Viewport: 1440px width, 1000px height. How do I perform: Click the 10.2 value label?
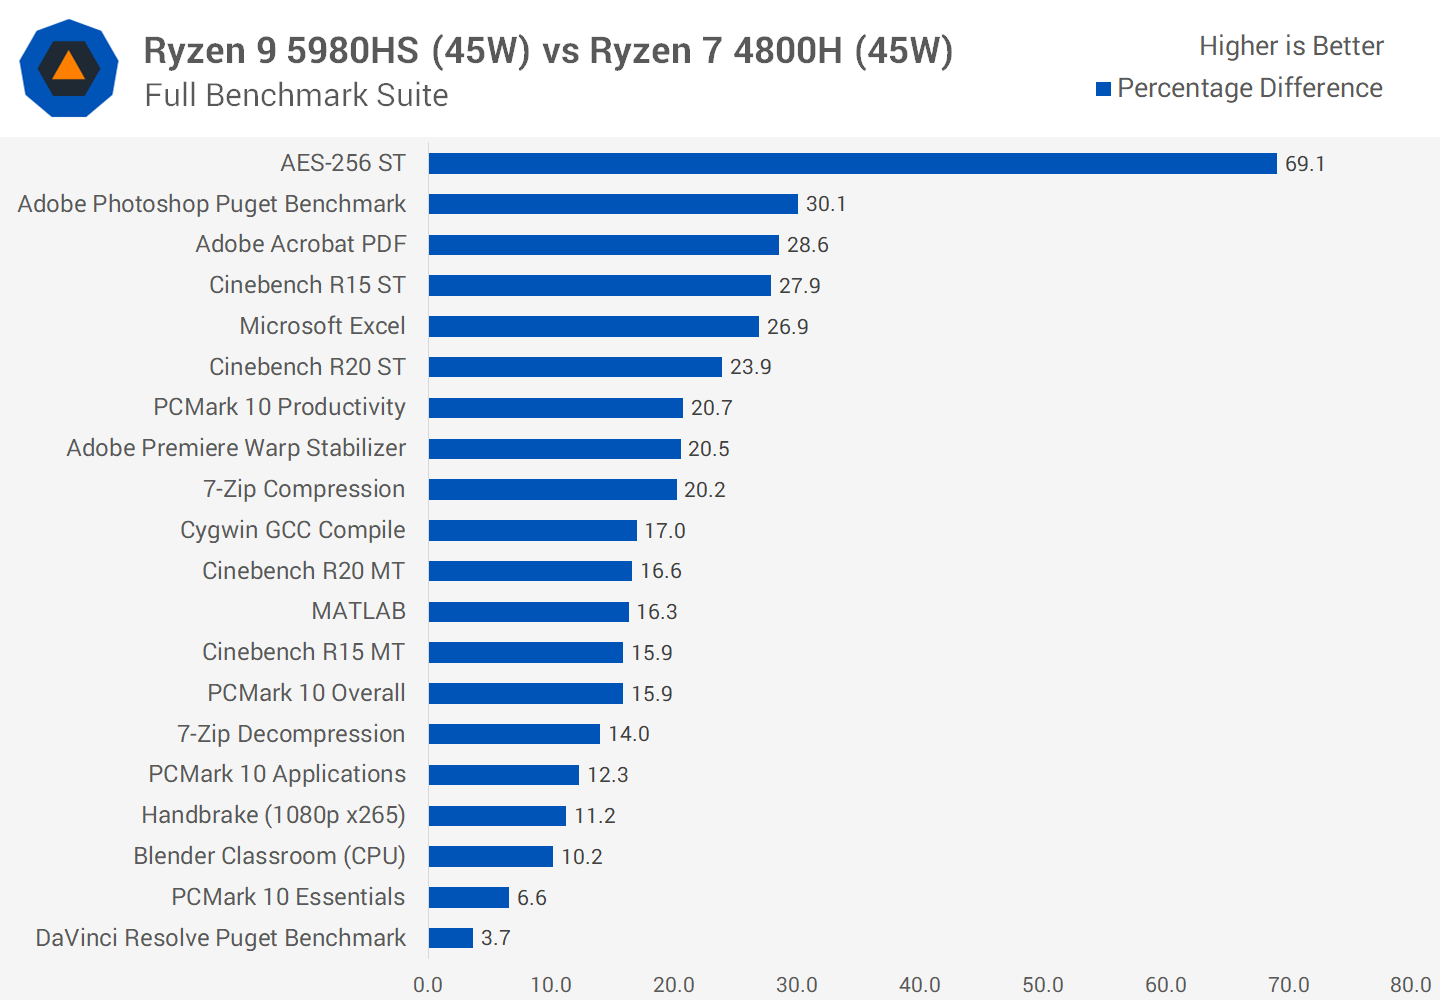point(582,857)
